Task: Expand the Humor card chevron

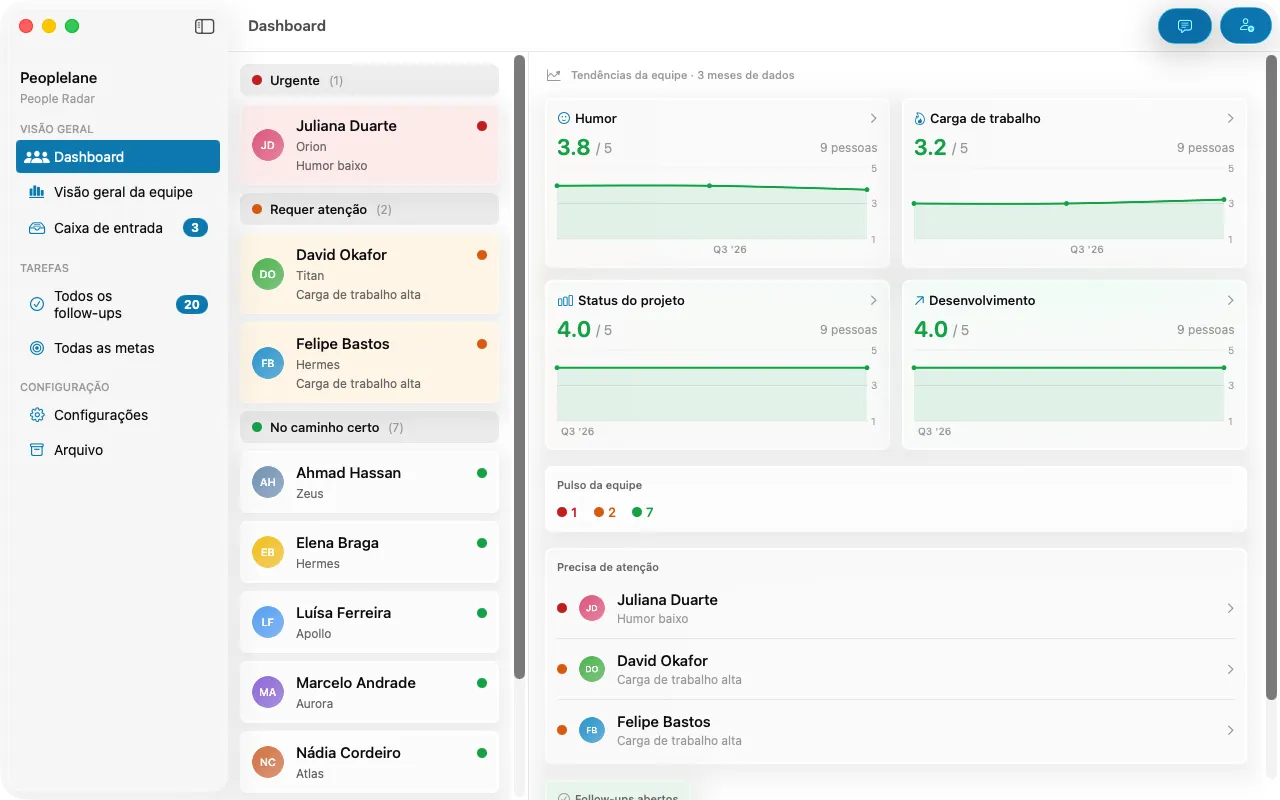Action: 873,118
